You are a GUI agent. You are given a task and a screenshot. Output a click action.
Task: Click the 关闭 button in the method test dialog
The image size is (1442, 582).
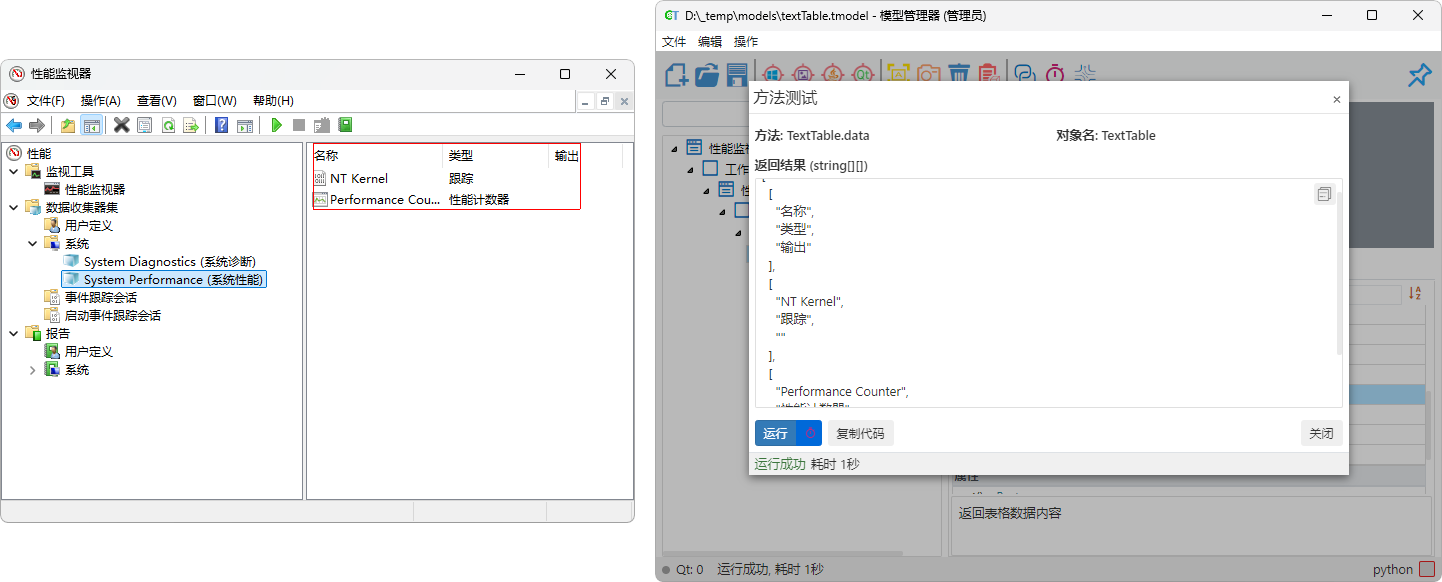tap(1321, 433)
